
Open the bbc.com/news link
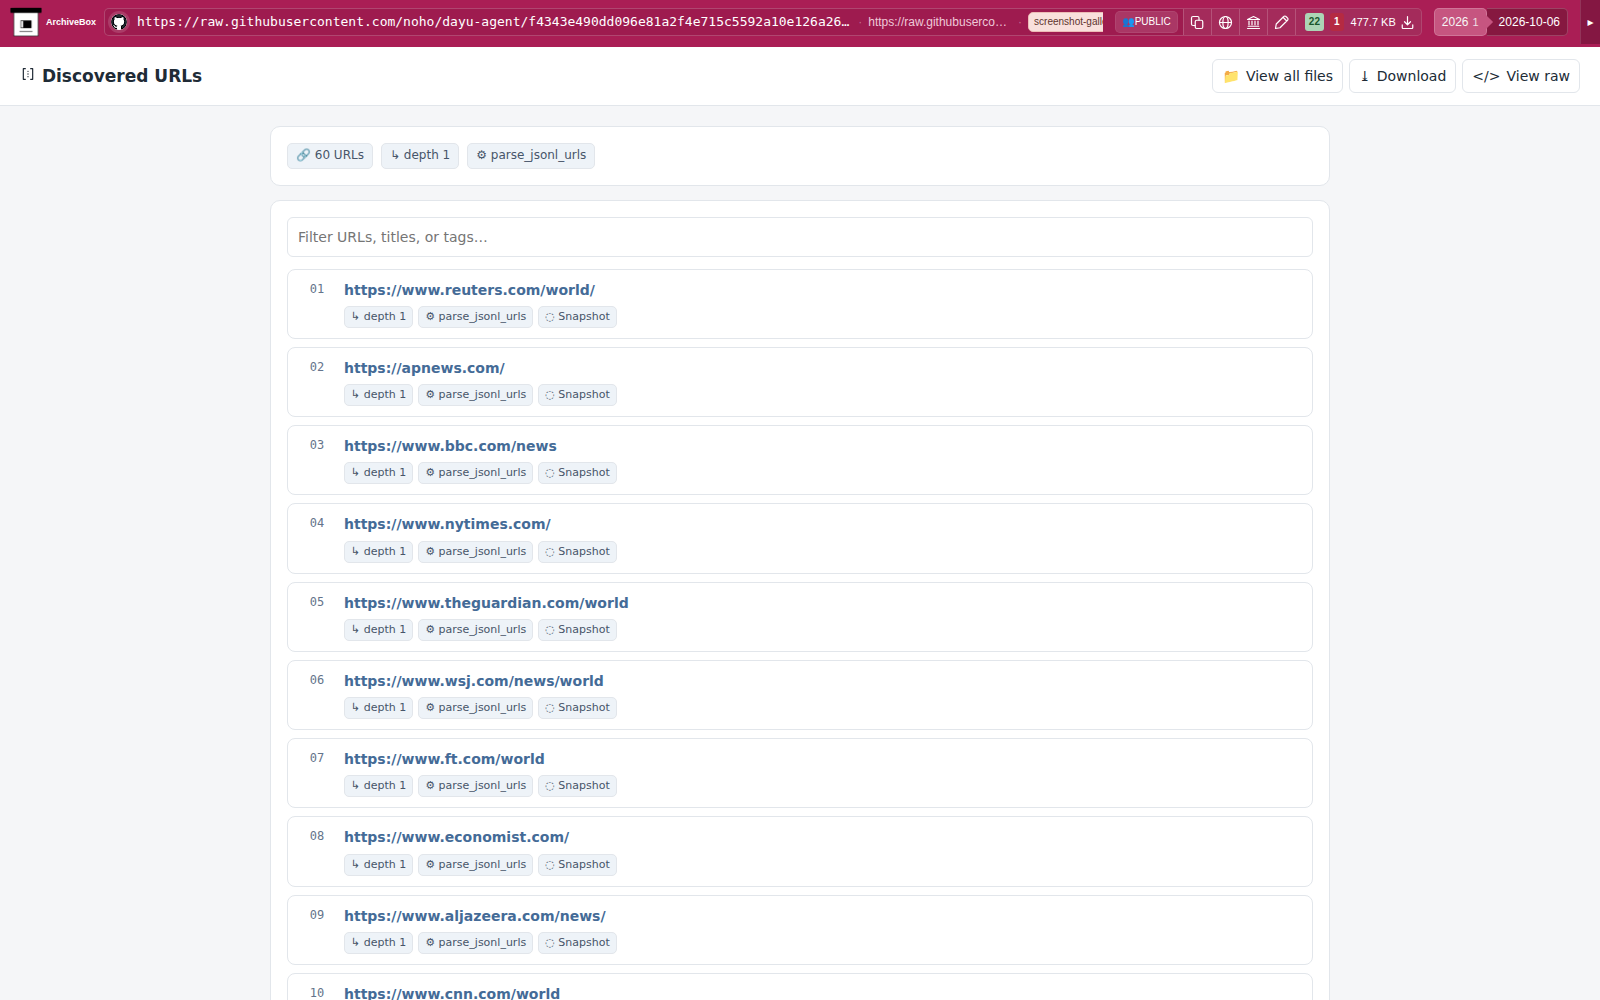[x=450, y=446]
